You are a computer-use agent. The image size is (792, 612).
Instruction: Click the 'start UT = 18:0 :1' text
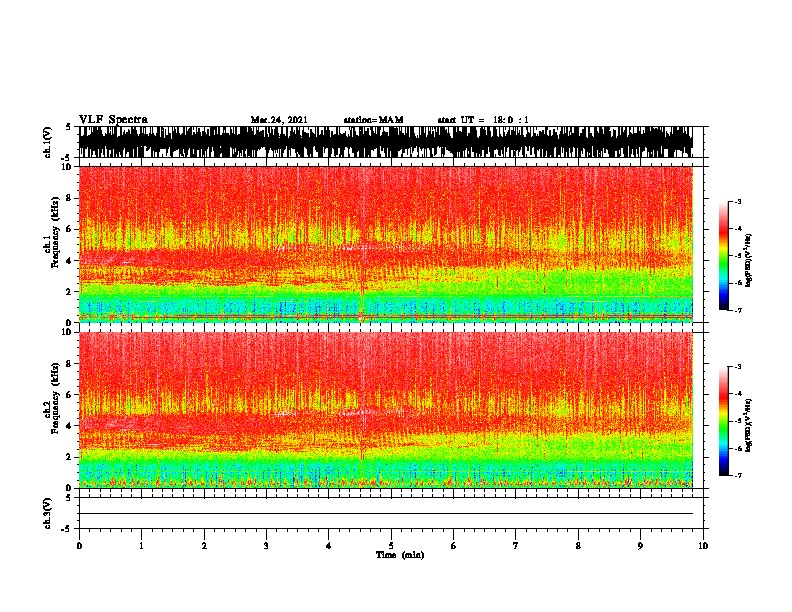tap(483, 120)
